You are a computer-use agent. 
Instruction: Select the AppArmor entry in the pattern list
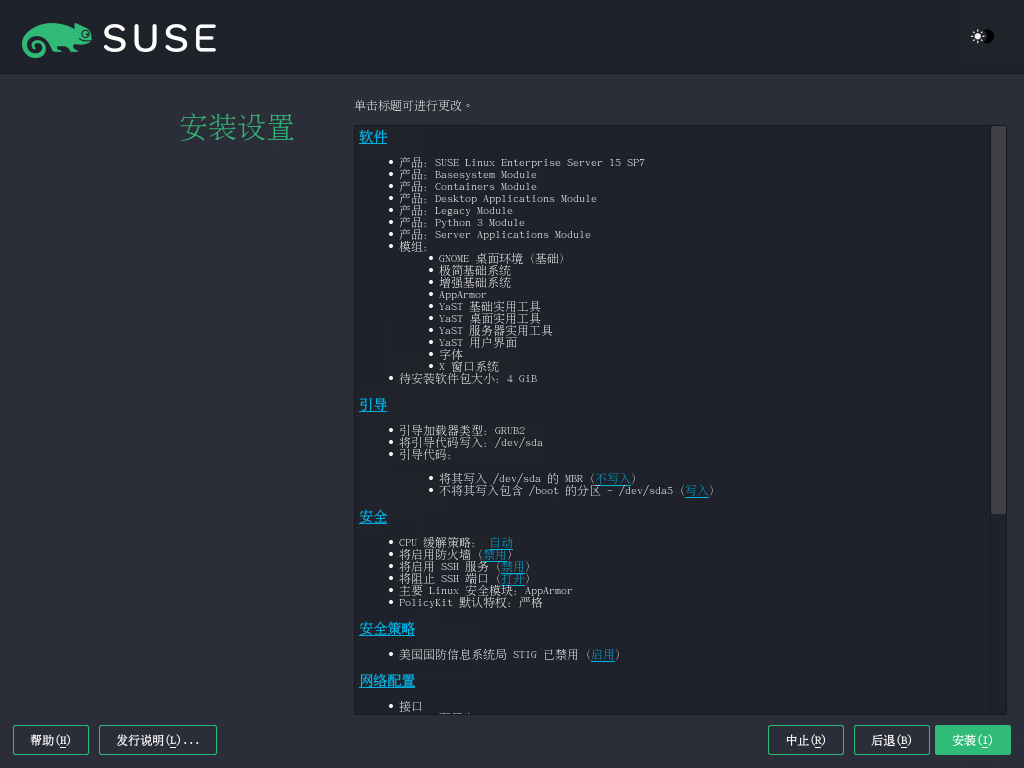[x=462, y=295]
